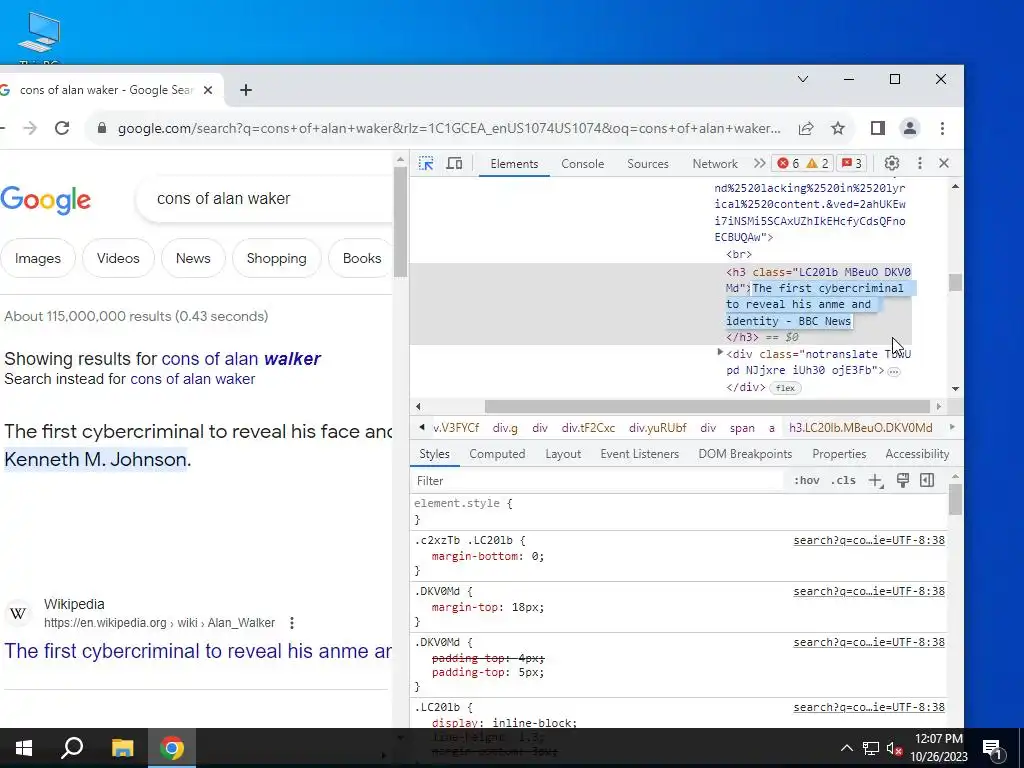Close the 'cons of alan waker' tab
The image size is (1024, 768).
tap(208, 90)
